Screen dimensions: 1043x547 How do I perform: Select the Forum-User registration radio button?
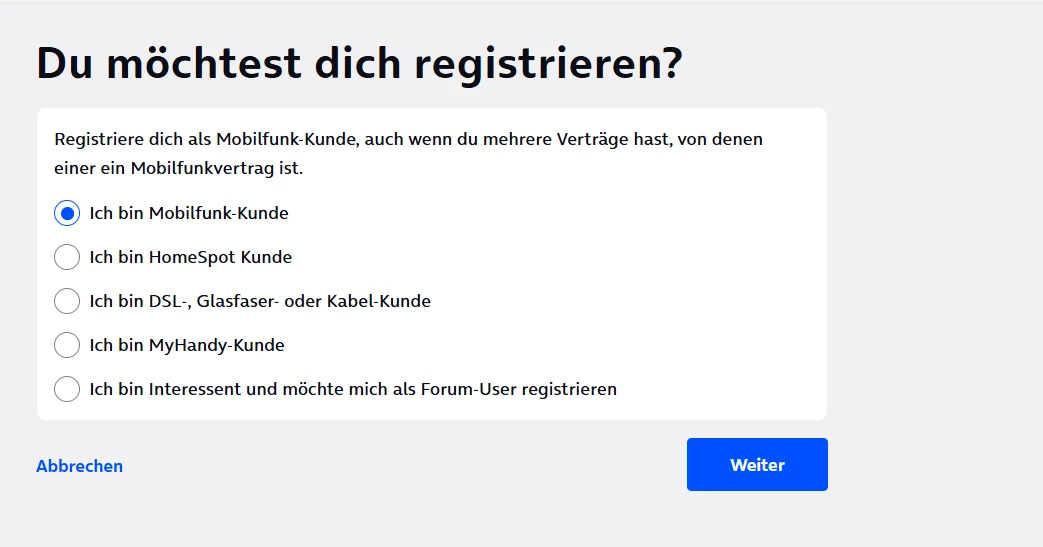click(x=67, y=389)
